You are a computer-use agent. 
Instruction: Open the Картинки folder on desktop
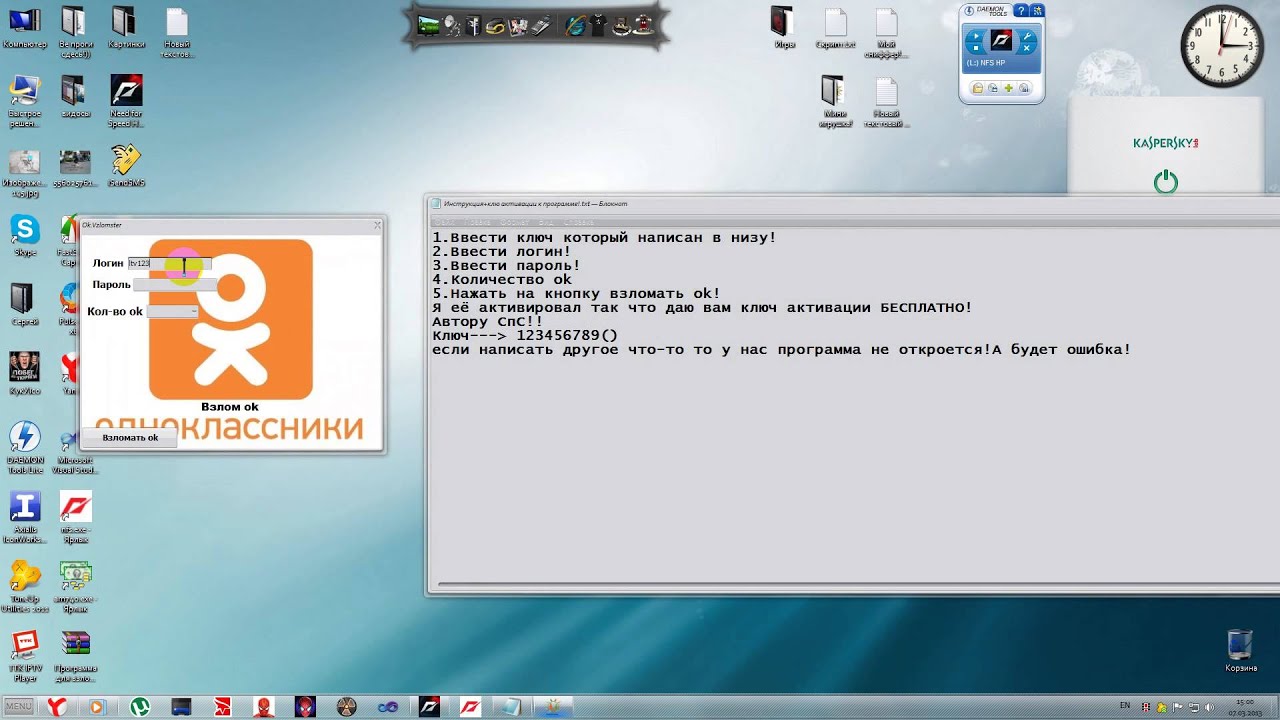(x=125, y=27)
